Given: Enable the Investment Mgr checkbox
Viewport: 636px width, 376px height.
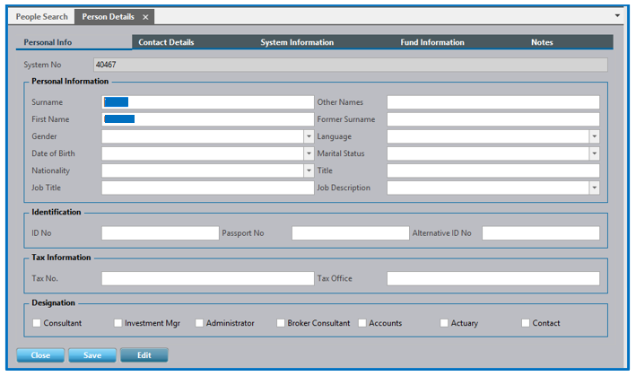Looking at the screenshot, I should [118, 323].
